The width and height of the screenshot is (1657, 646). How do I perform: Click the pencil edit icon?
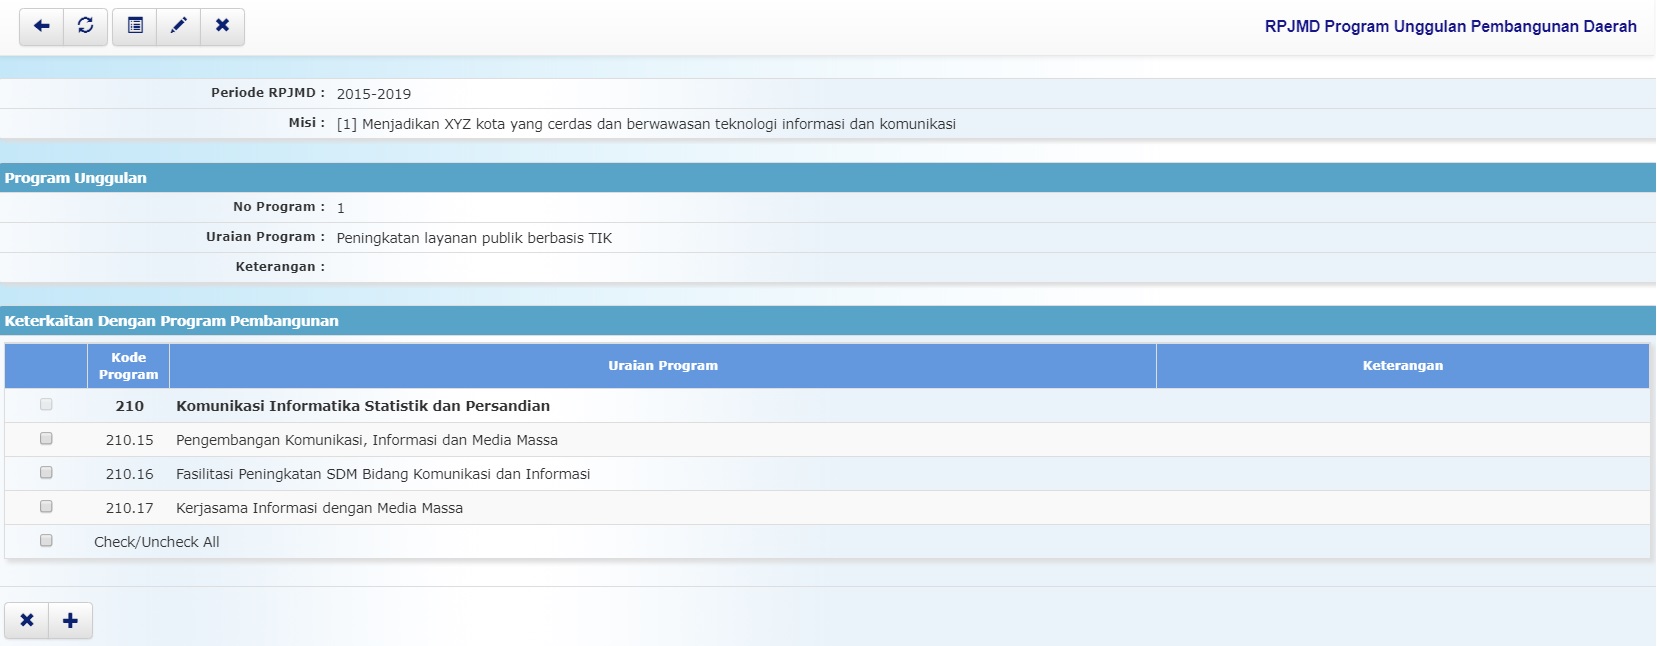pos(179,26)
